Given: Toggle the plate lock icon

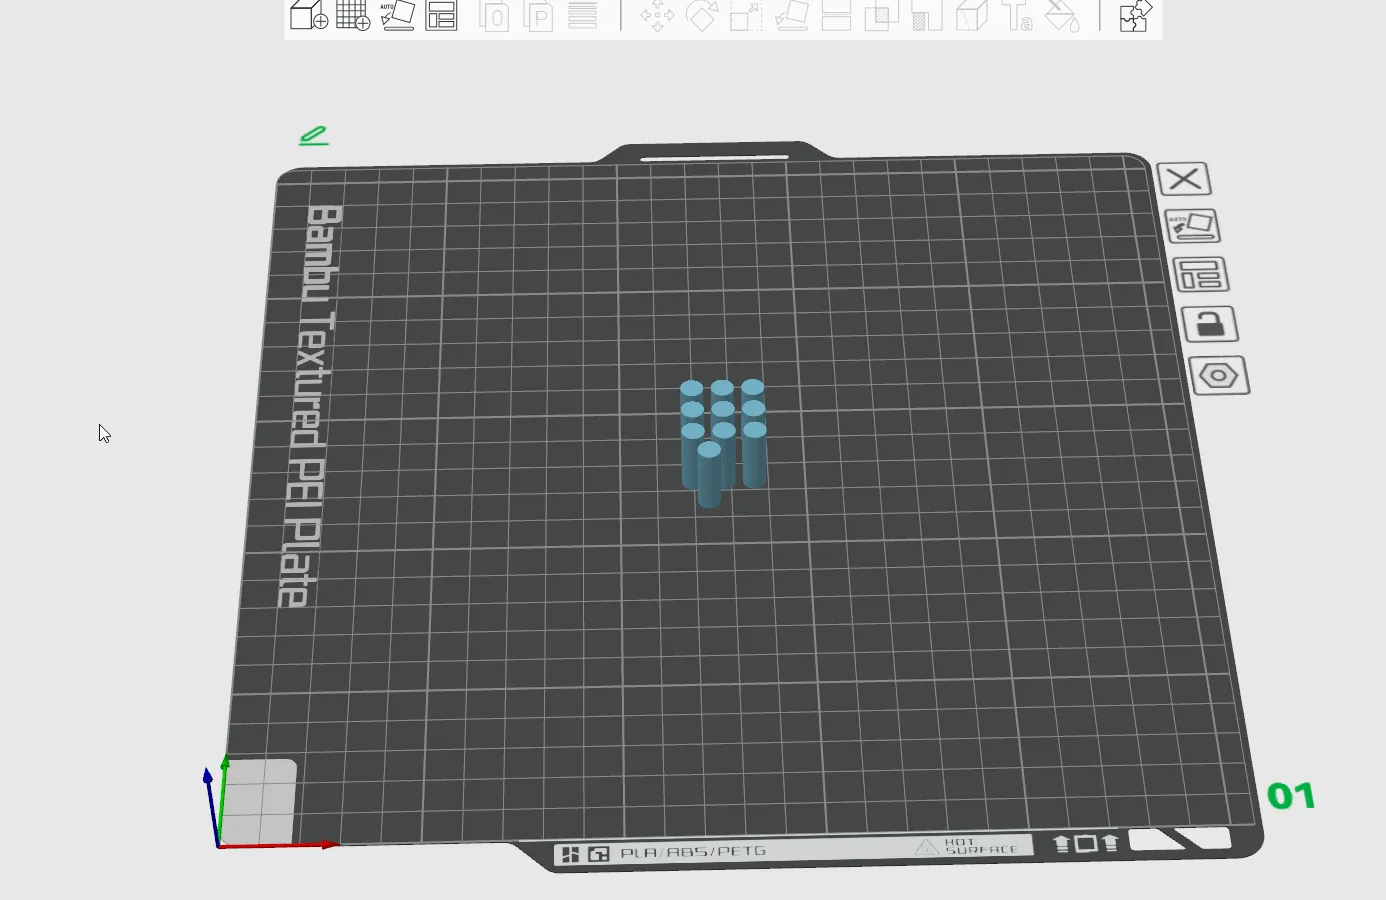Looking at the screenshot, I should (x=1210, y=324).
